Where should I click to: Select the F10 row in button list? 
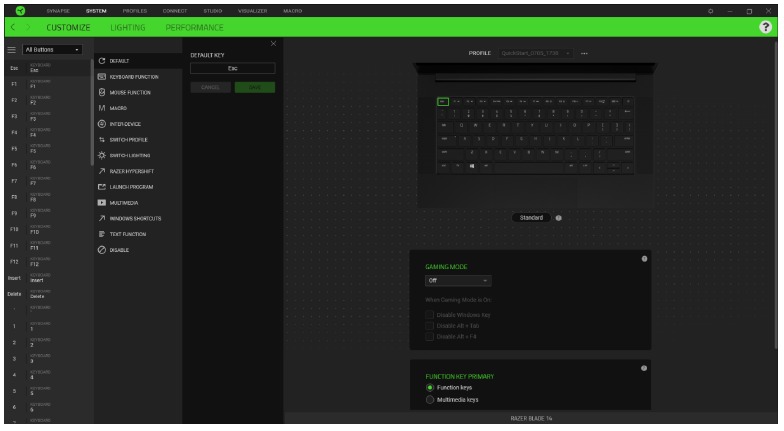click(x=48, y=230)
